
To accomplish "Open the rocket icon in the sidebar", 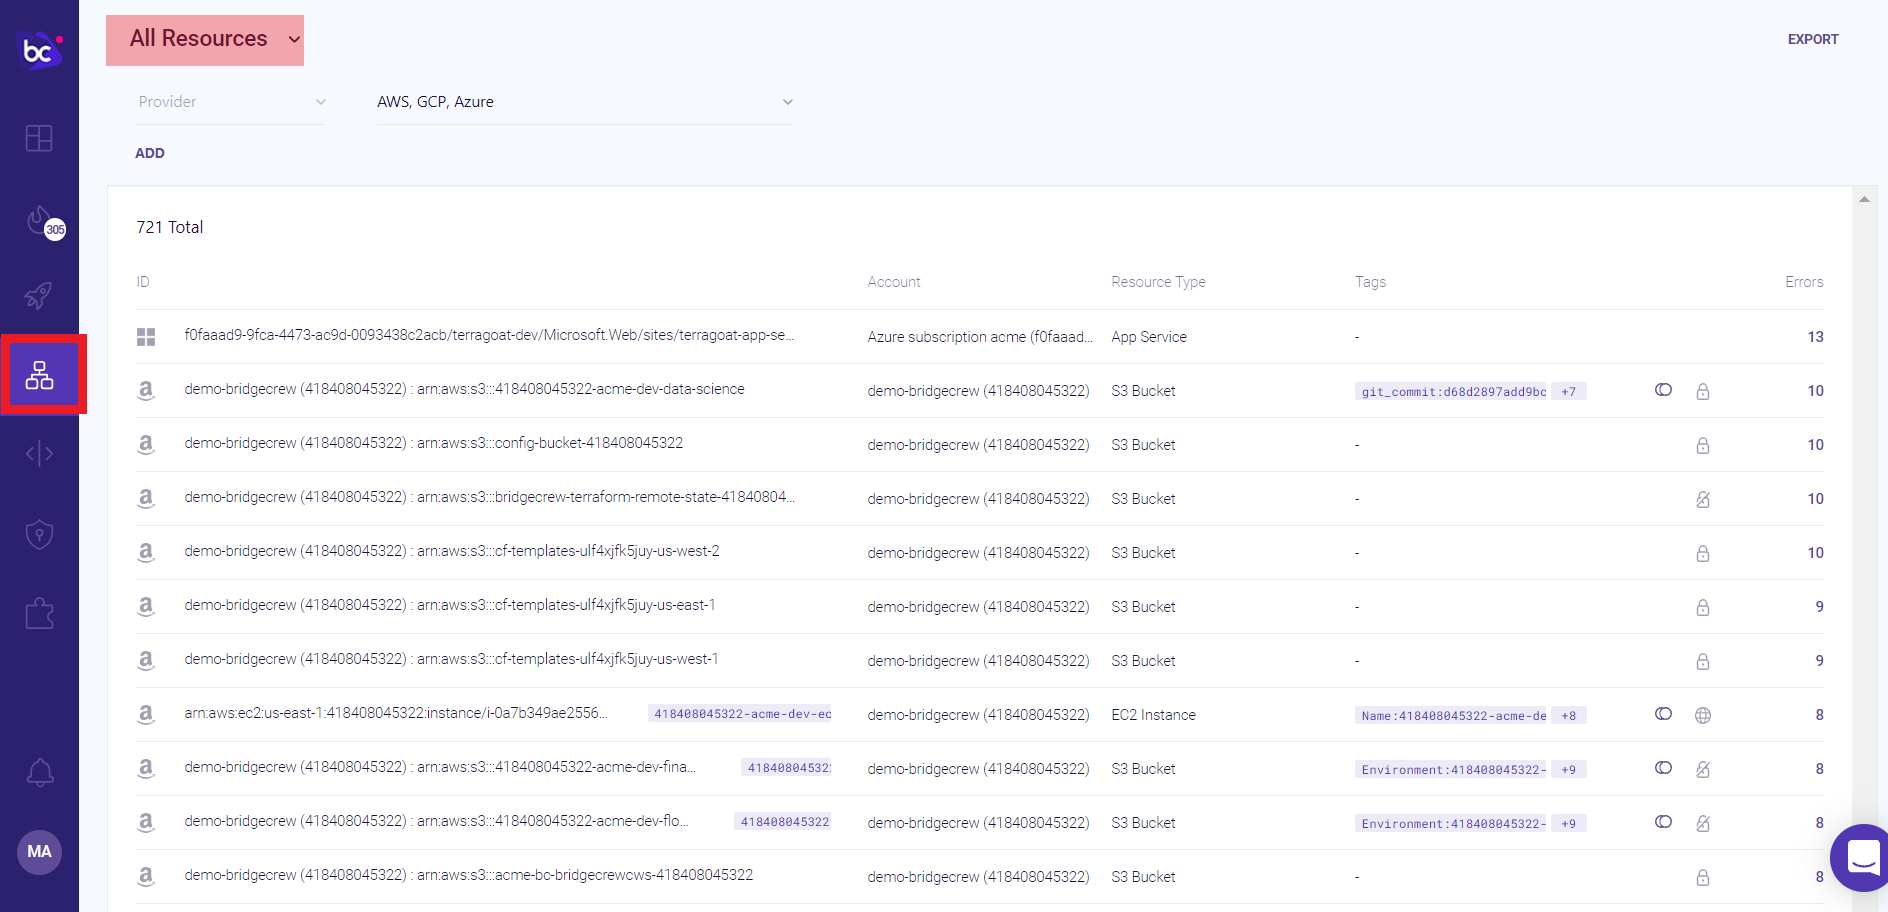I will coord(39,295).
